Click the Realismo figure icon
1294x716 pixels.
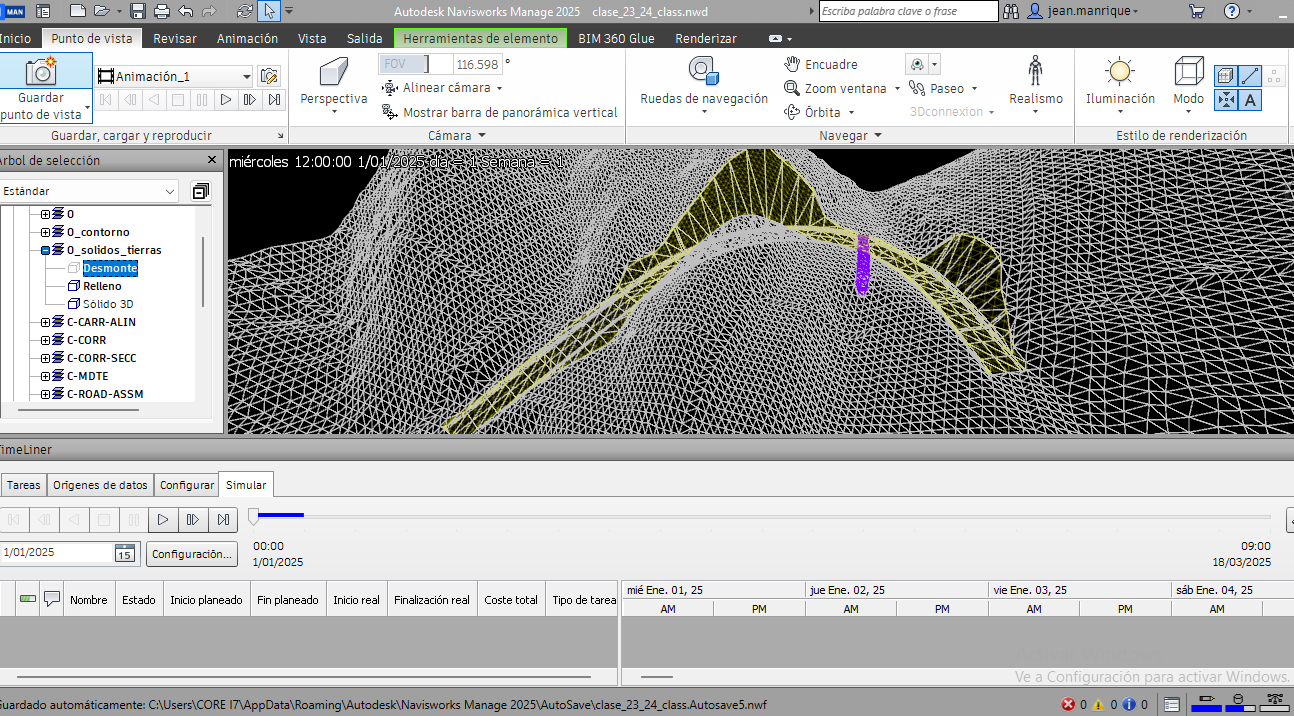[x=1035, y=72]
